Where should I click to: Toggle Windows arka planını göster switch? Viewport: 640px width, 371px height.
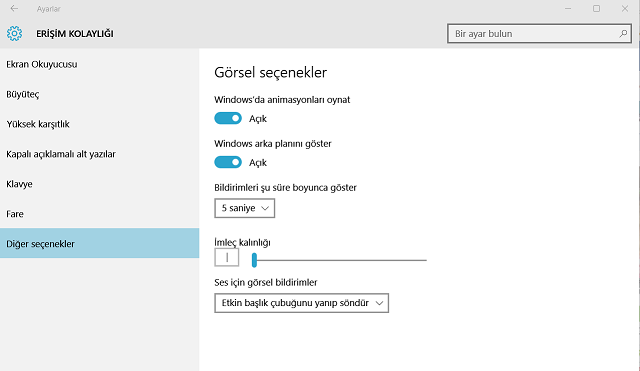pos(228,162)
